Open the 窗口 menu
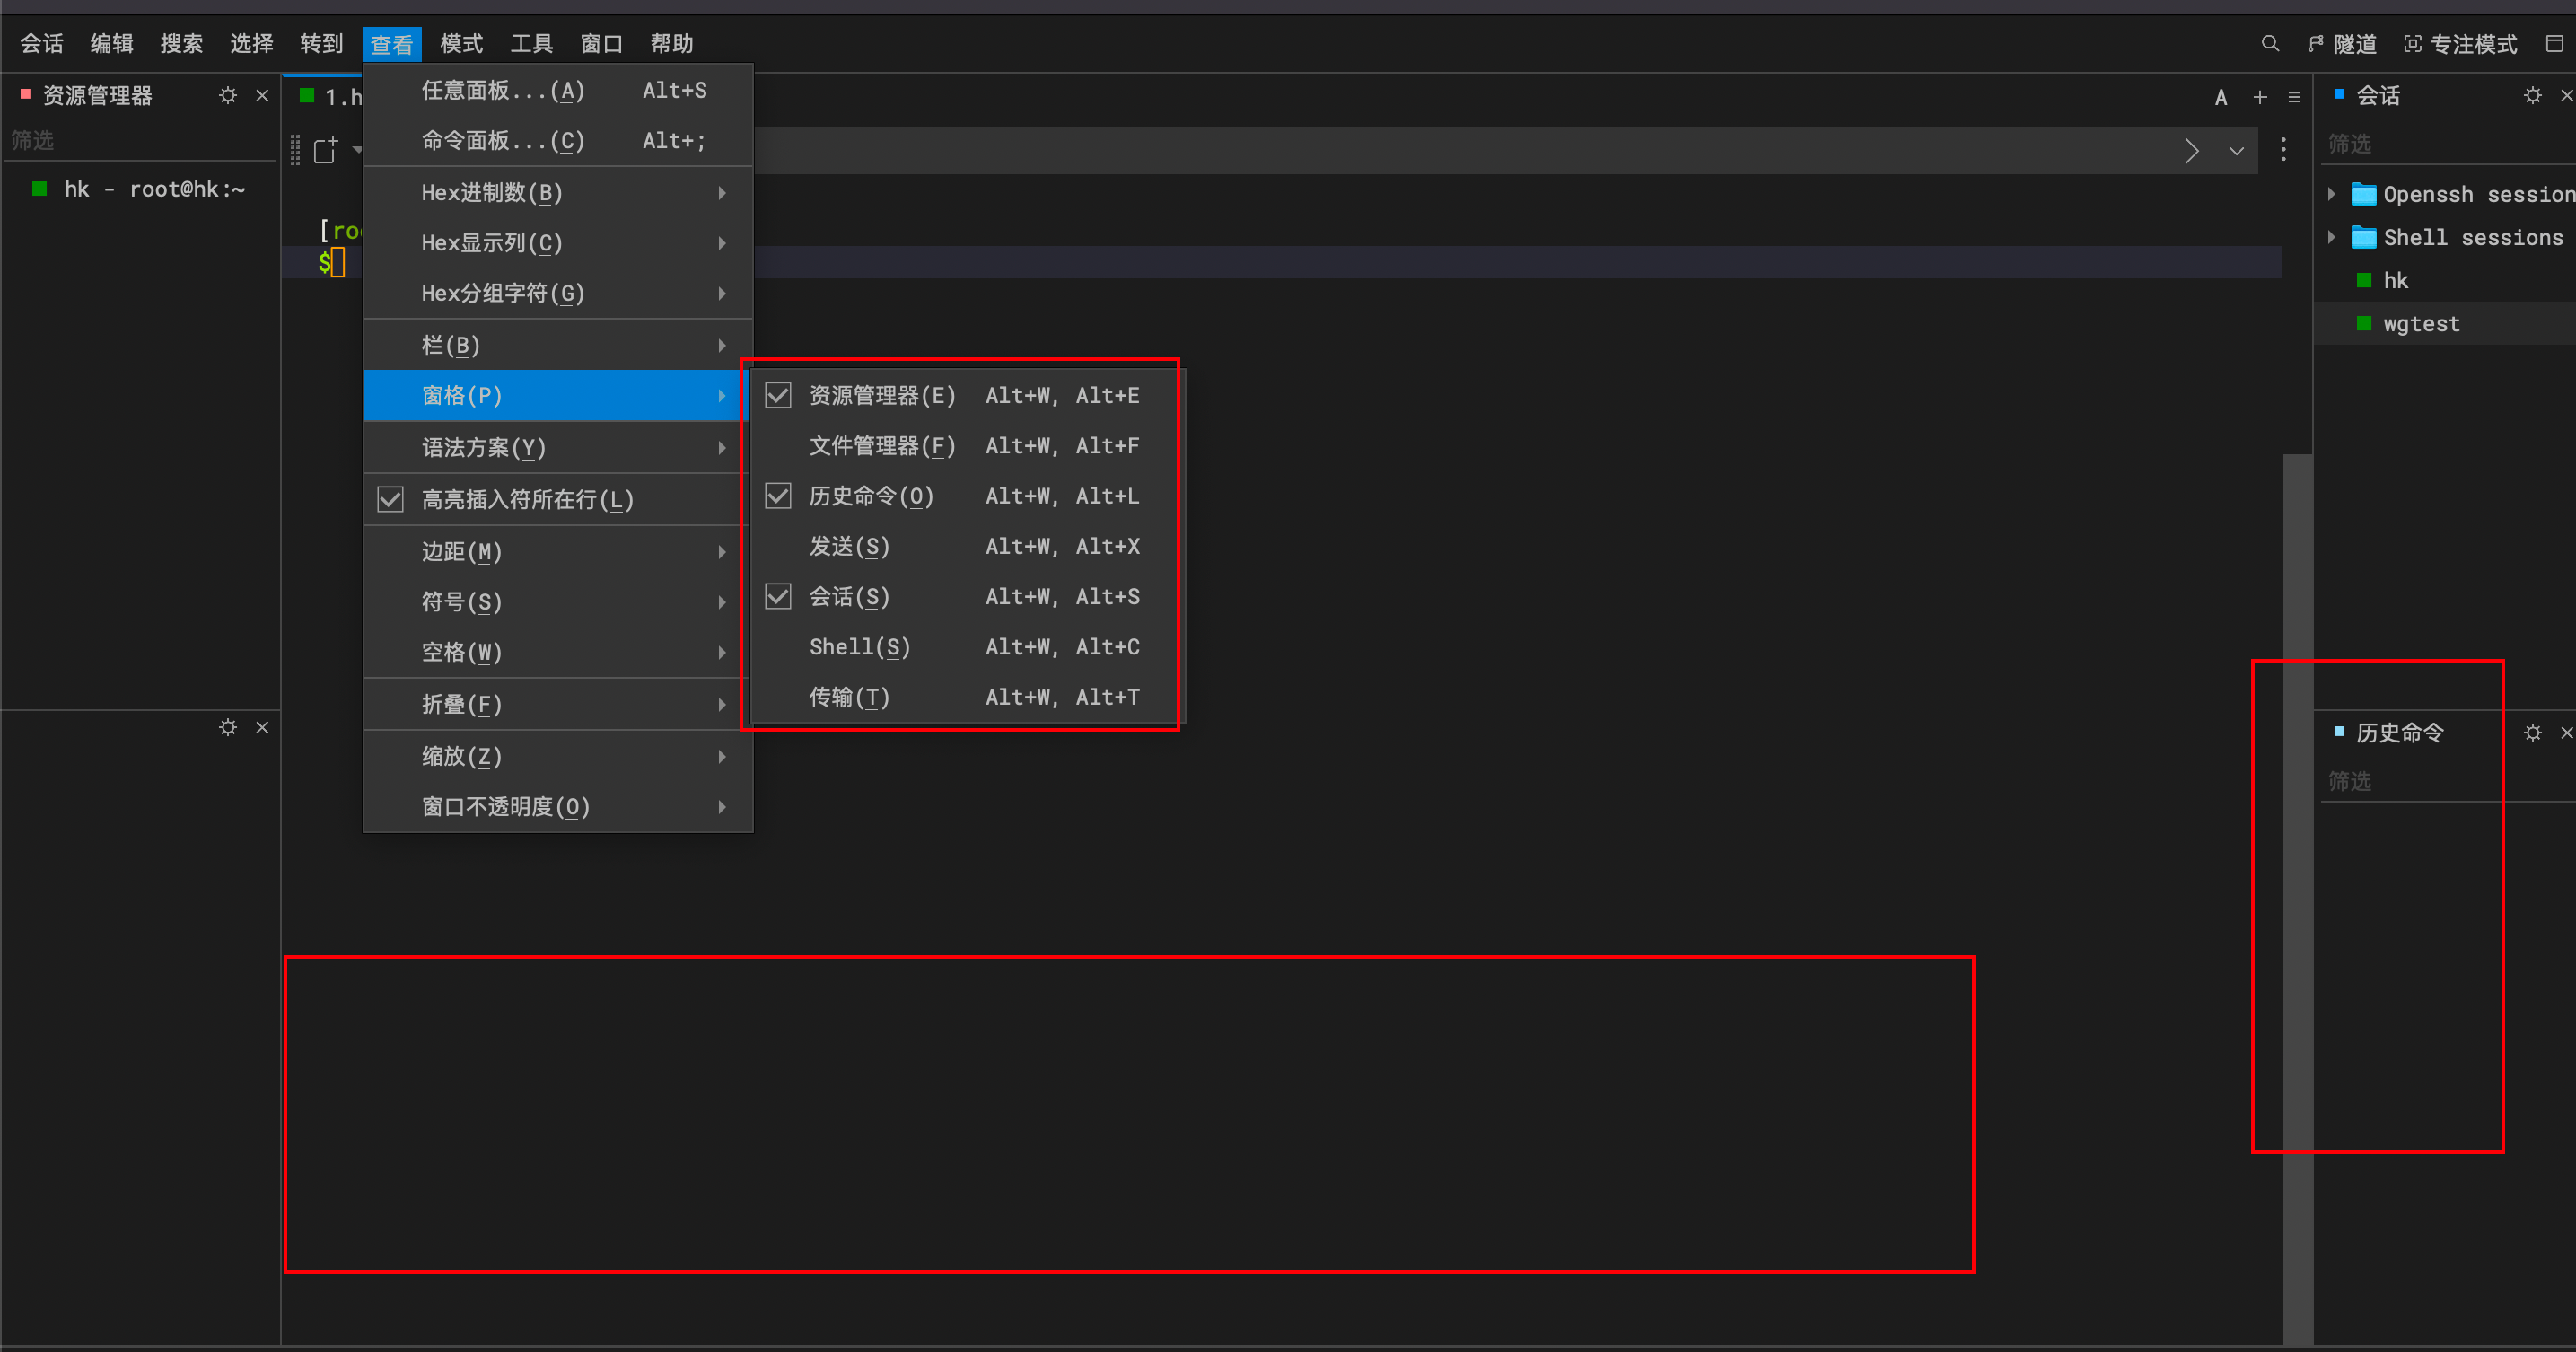 [601, 44]
